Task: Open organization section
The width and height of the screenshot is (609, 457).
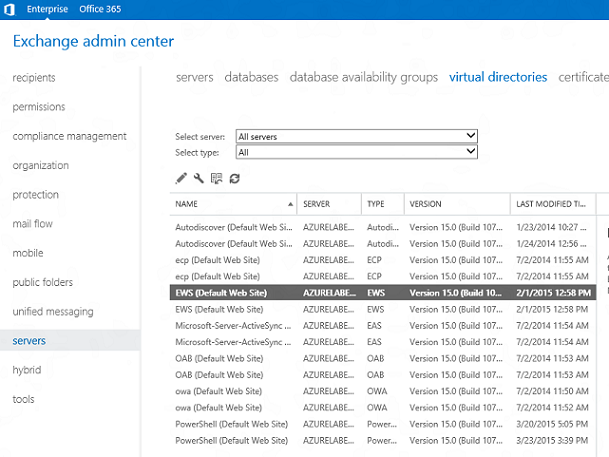Action: click(41, 165)
